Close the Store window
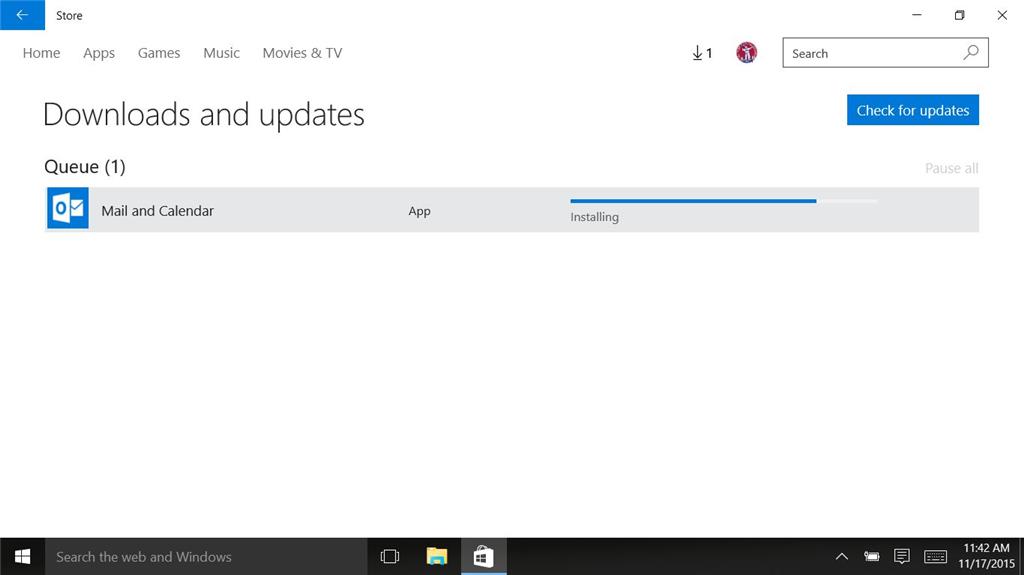Viewport: 1024px width, 575px height. click(1002, 15)
